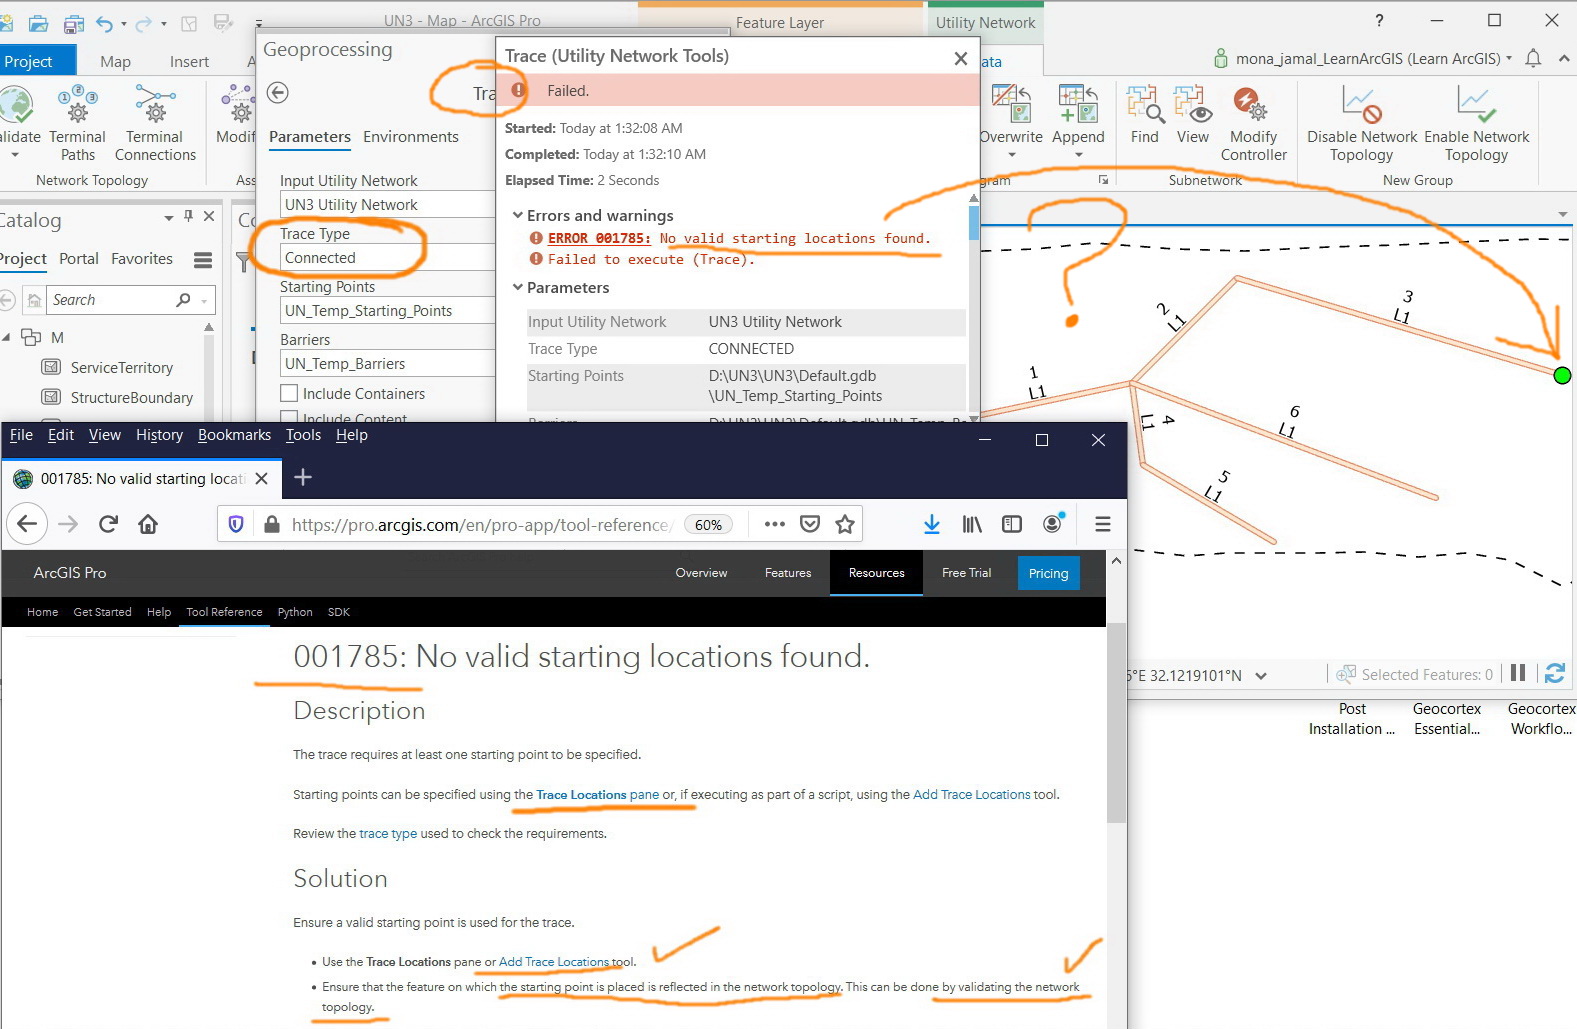
Task: Toggle the Firefox sidebar icon
Action: (1012, 524)
